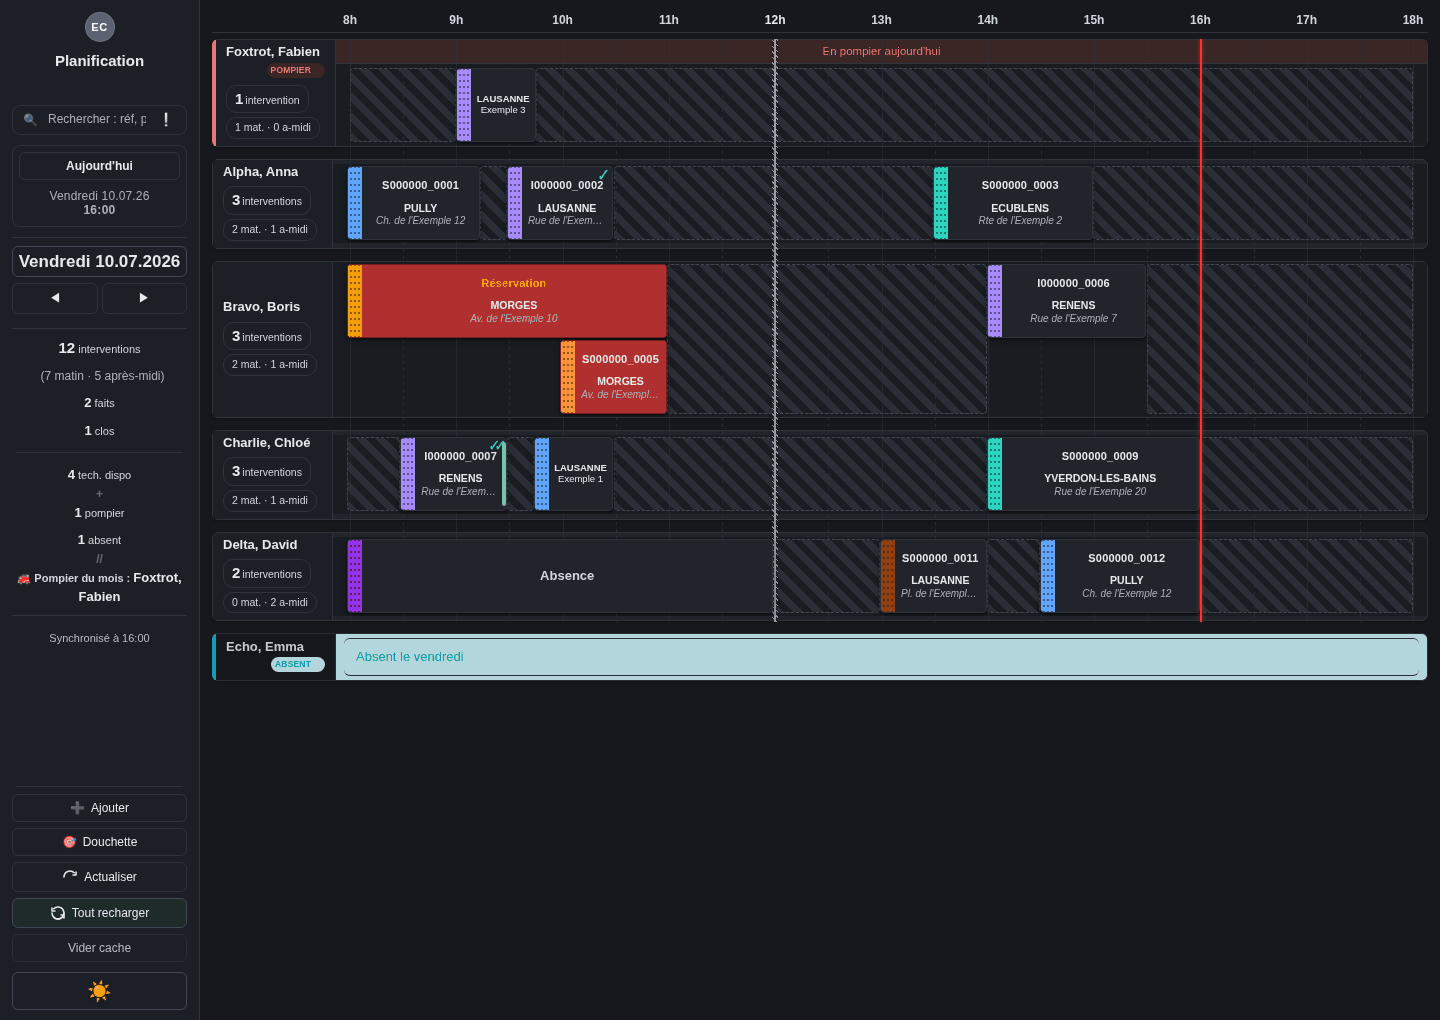Image resolution: width=1440 pixels, height=1020 pixels.
Task: Select technician name 'Alpha, Anna'
Action: pyautogui.click(x=261, y=172)
